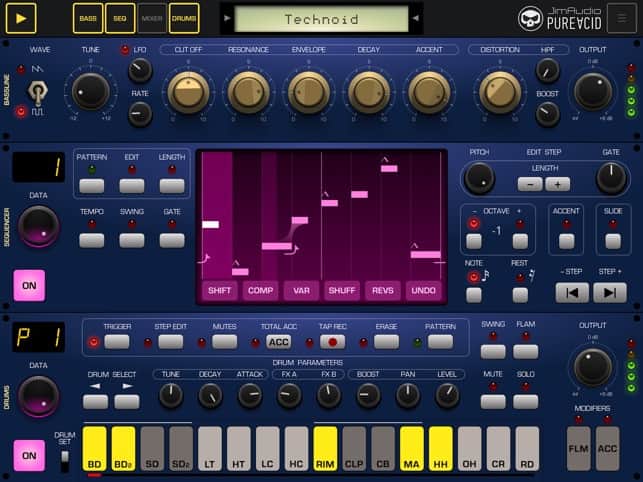Step back with the Step minus button
This screenshot has height=482, width=643.
coord(573,293)
